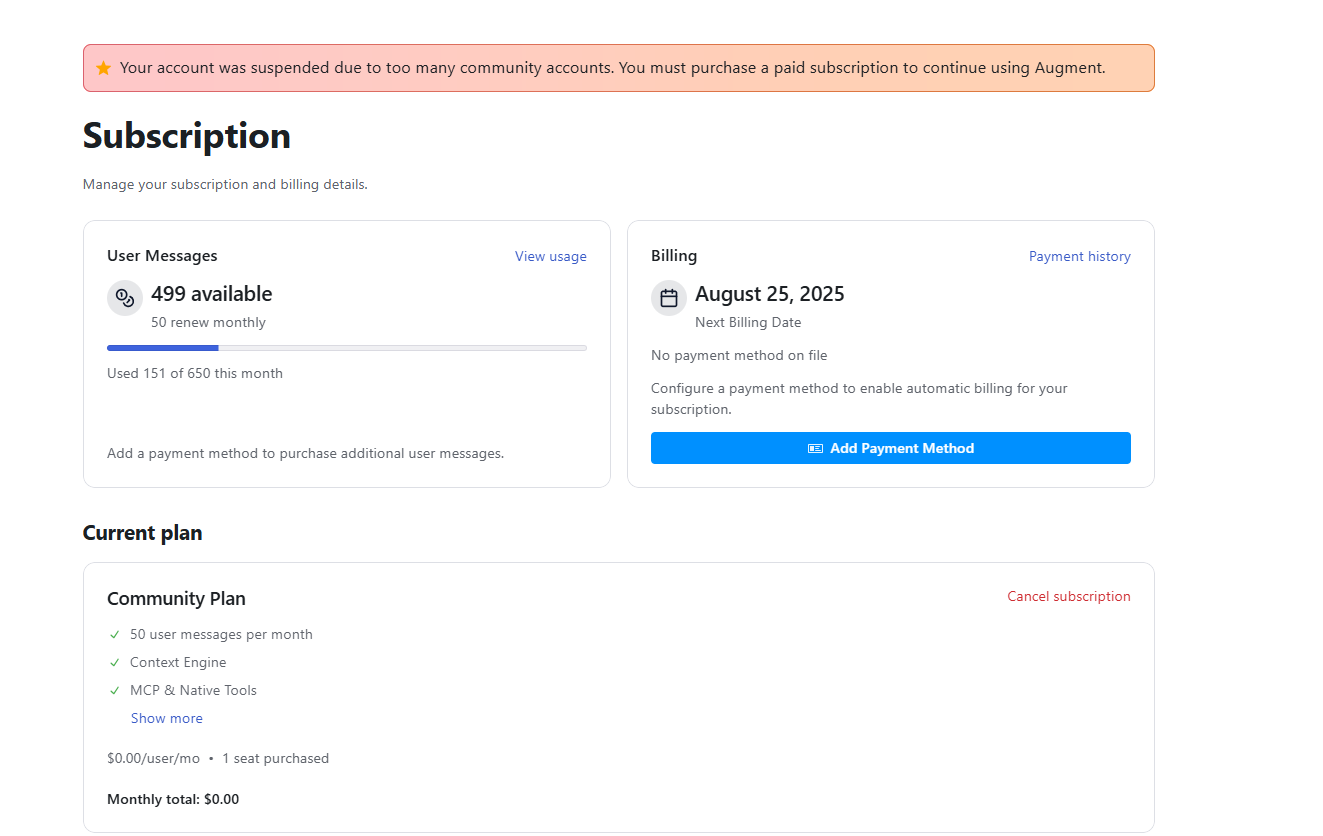1323x836 pixels.
Task: Click the user messages usage progress bar
Action: click(347, 348)
